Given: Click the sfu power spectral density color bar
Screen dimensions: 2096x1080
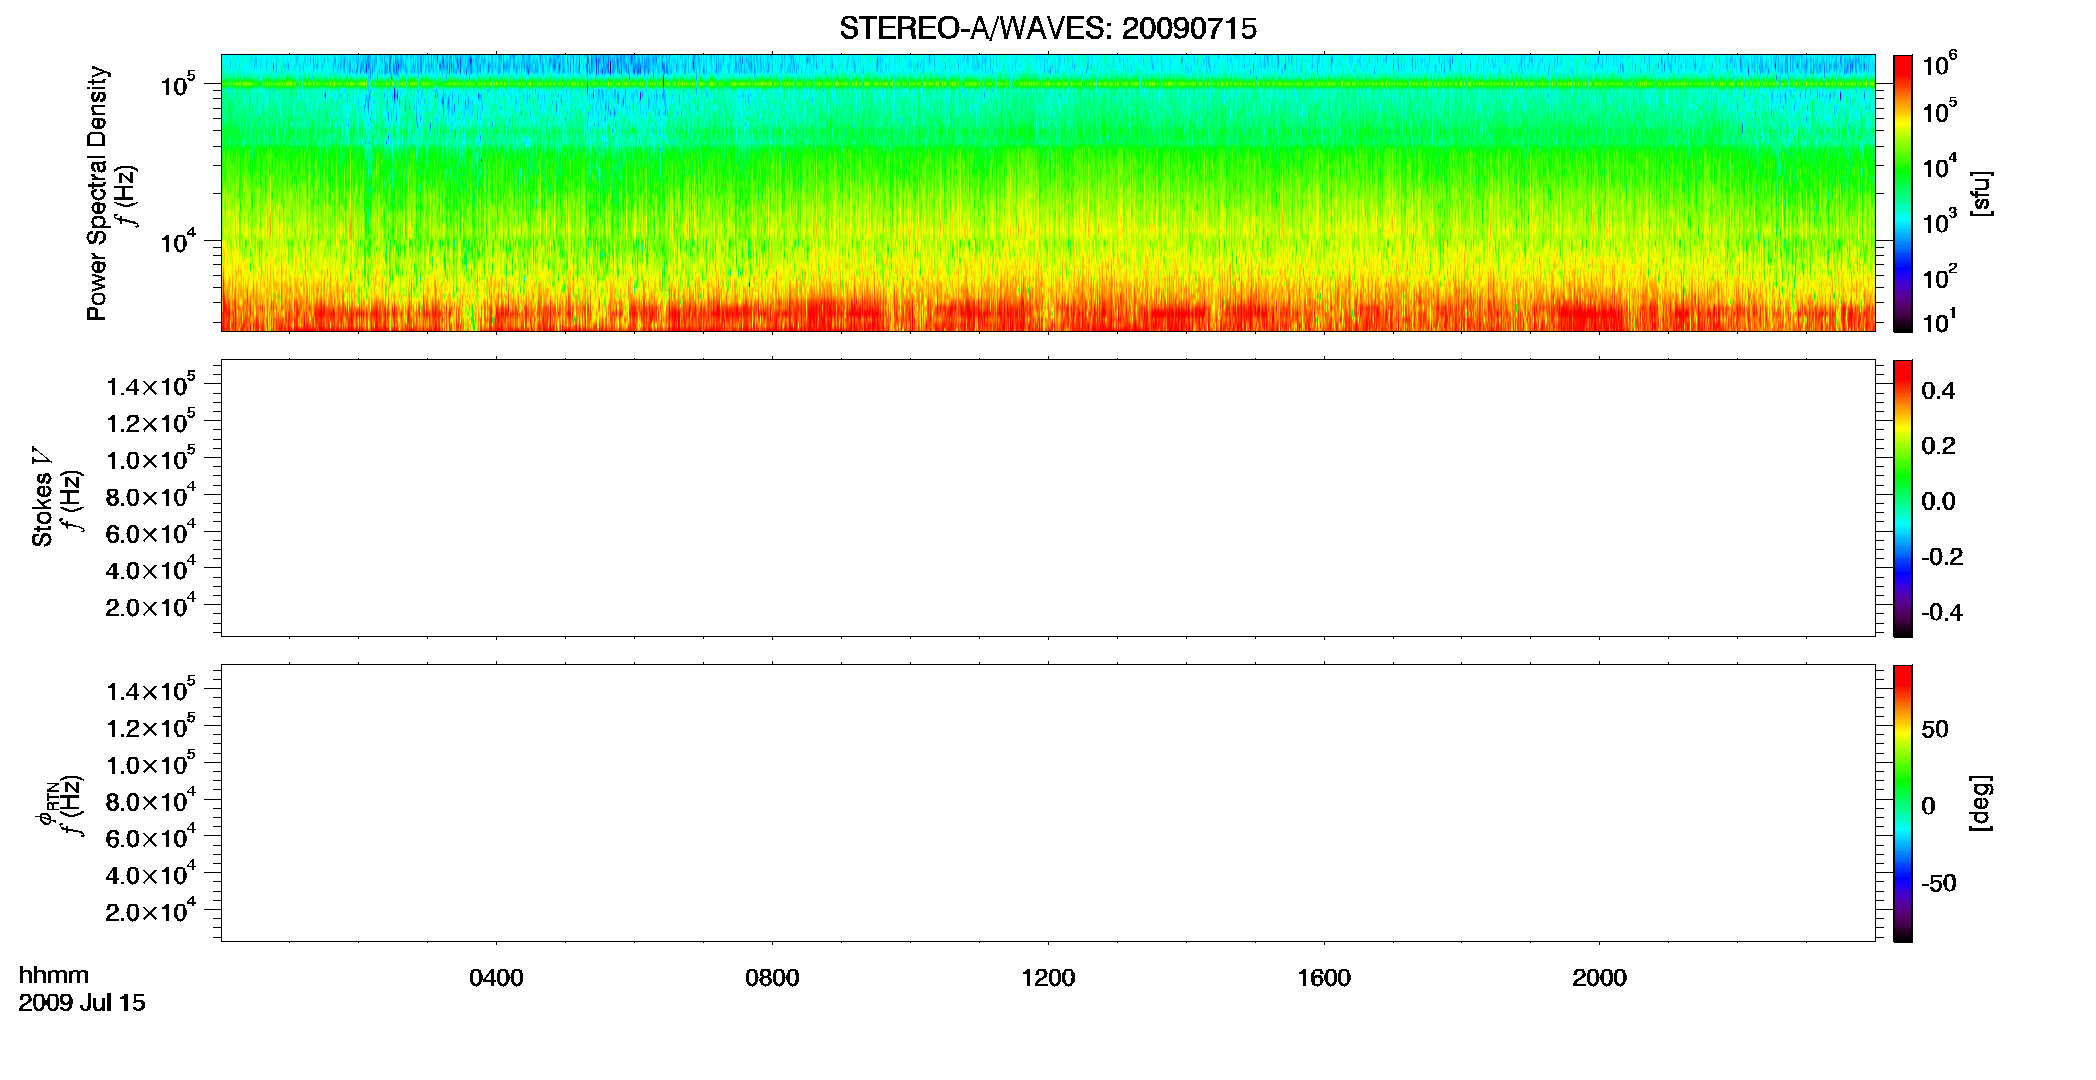Looking at the screenshot, I should pos(1902,193).
